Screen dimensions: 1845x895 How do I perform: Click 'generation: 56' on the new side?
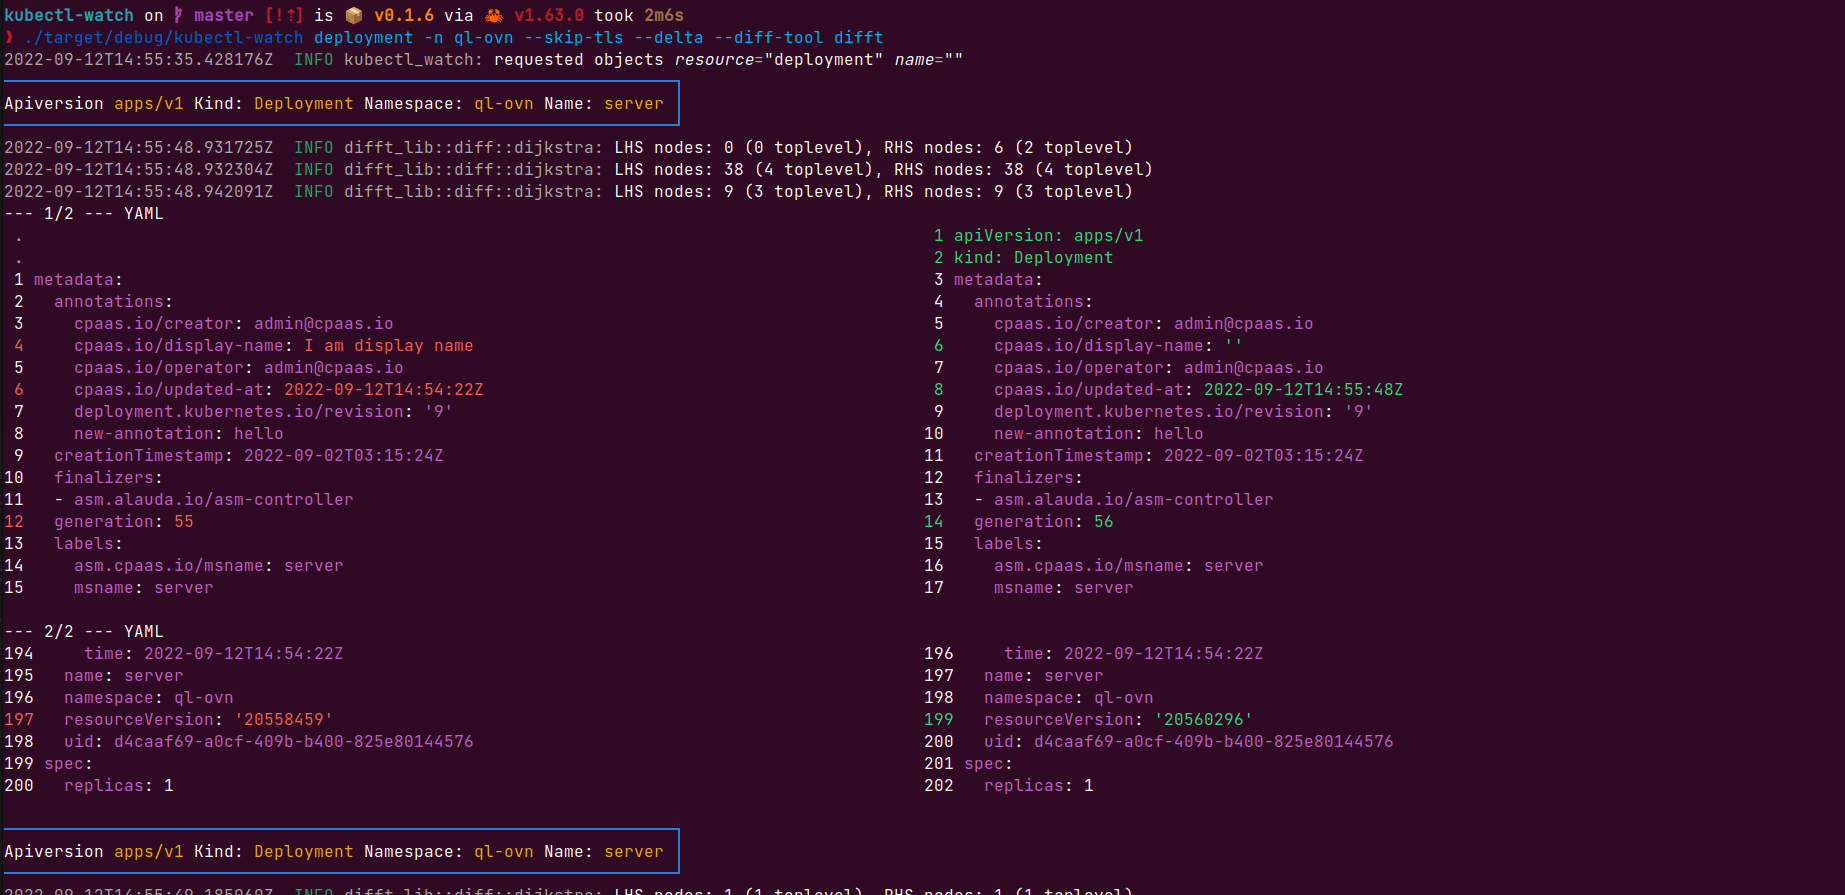[x=1044, y=521]
